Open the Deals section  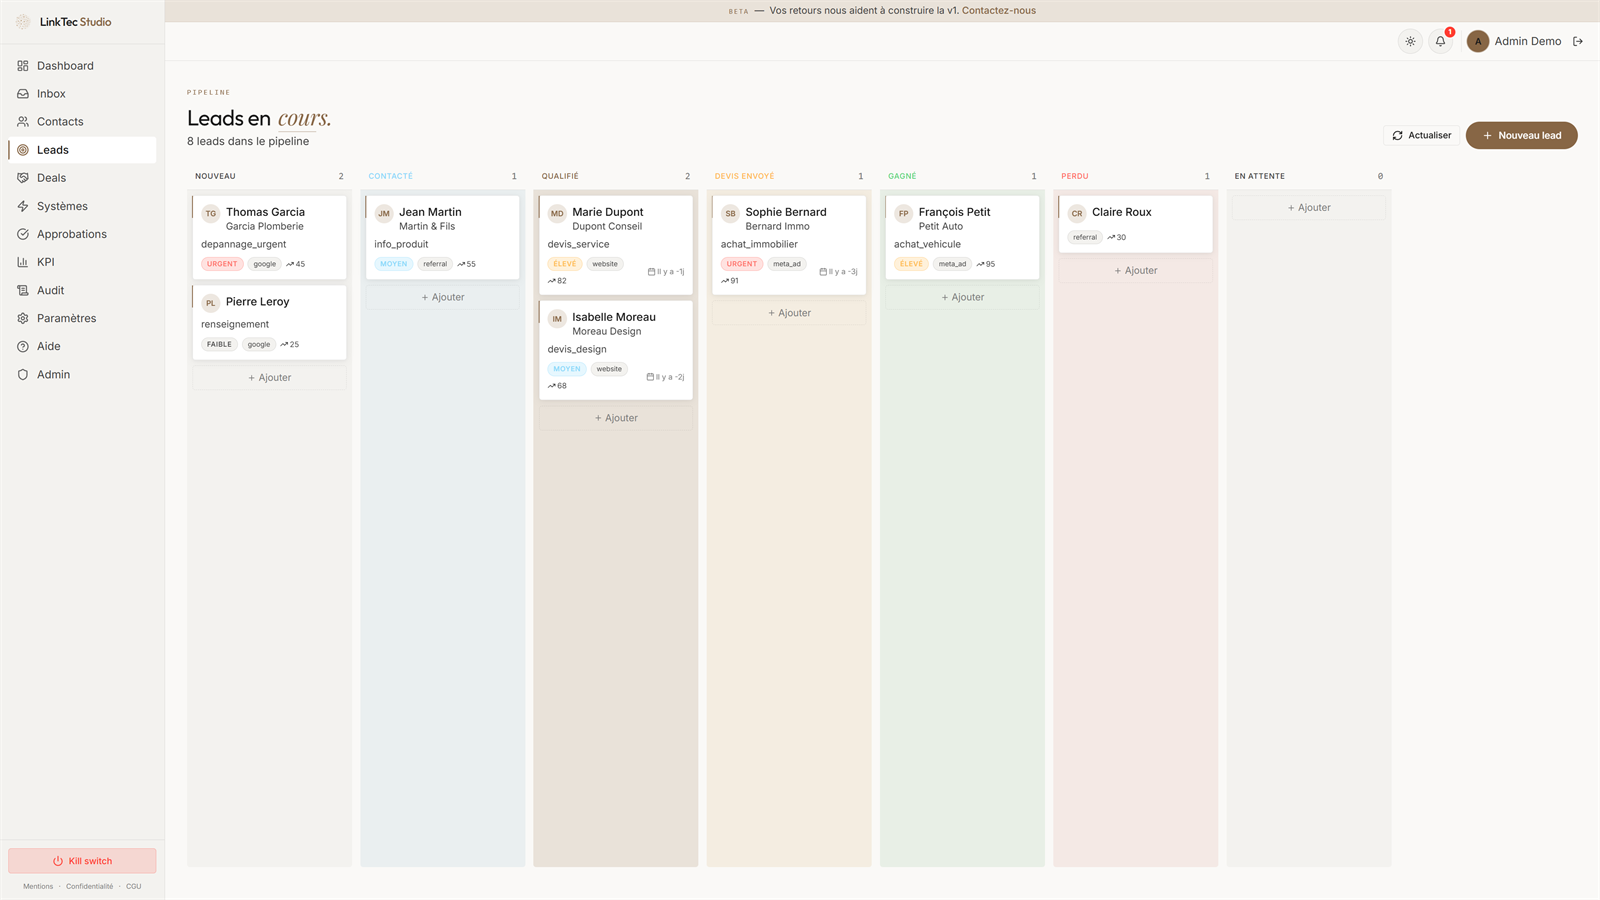(x=82, y=178)
